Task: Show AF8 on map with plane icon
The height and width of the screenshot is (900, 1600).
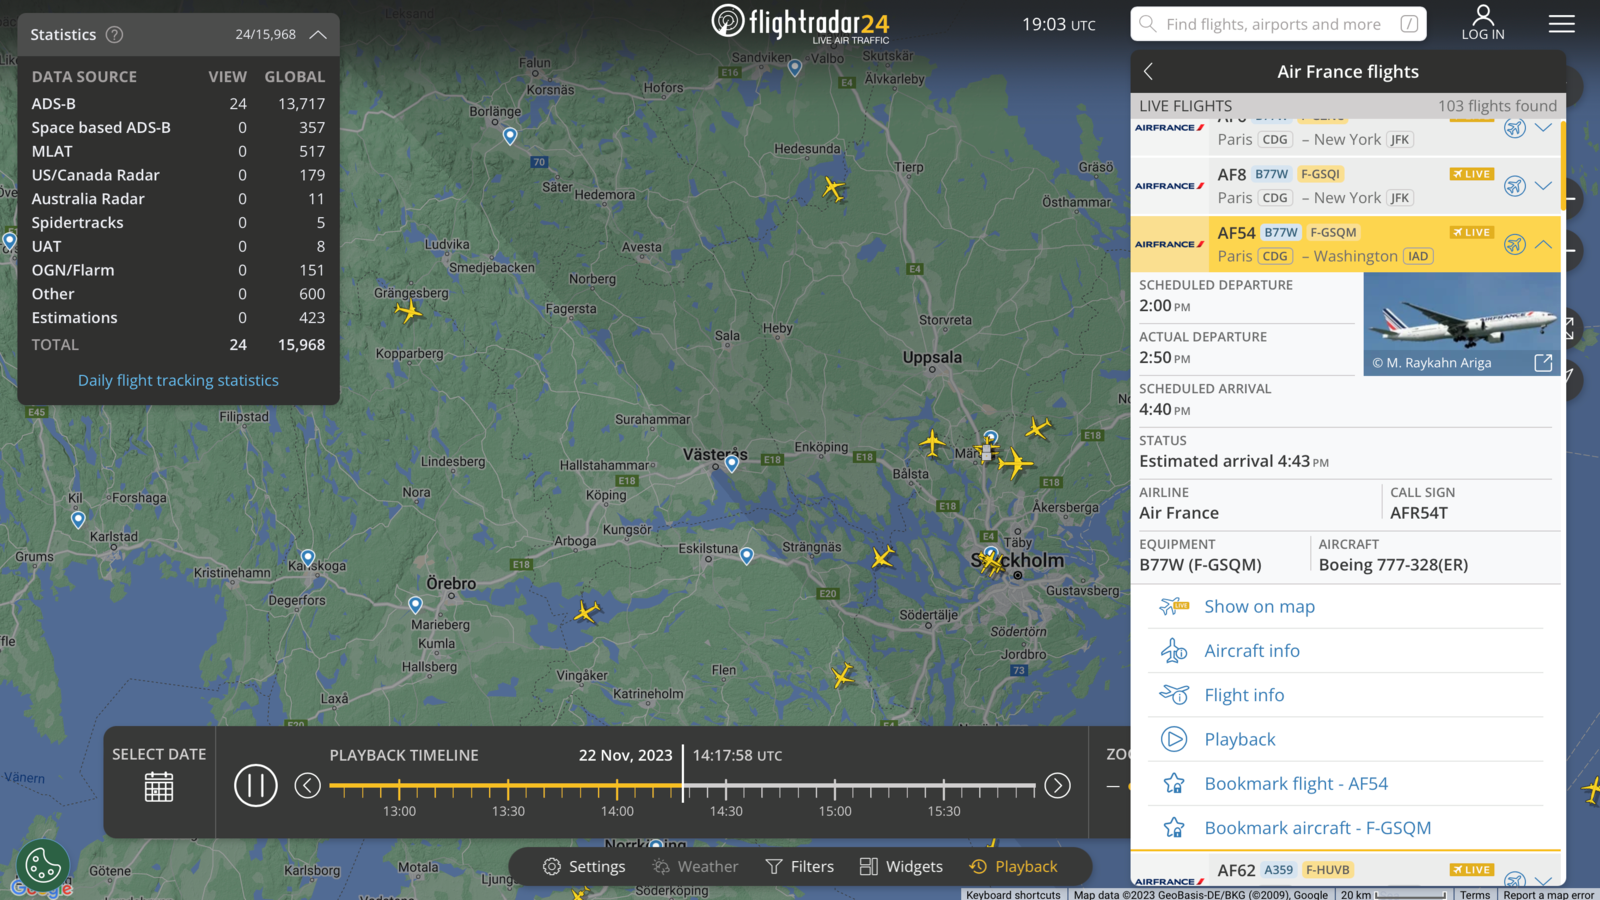Action: [1515, 185]
